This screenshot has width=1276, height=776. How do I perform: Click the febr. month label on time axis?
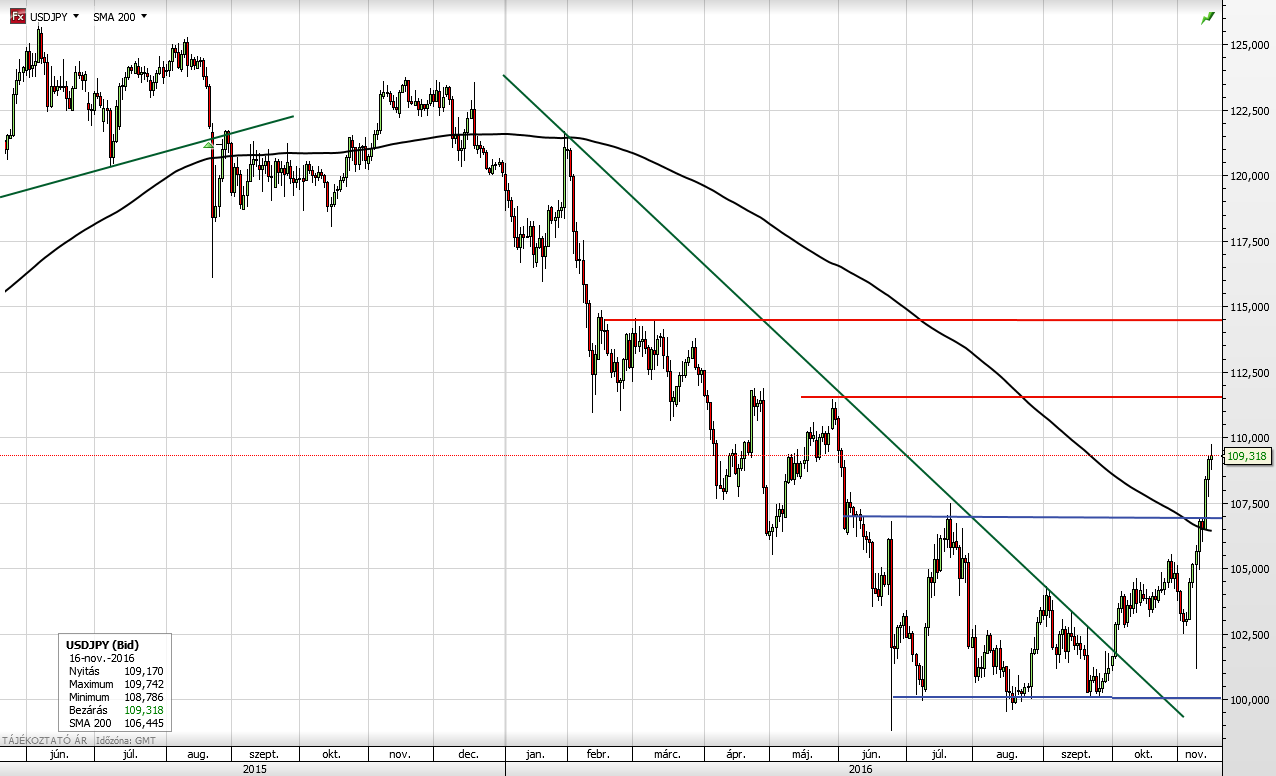pos(600,755)
